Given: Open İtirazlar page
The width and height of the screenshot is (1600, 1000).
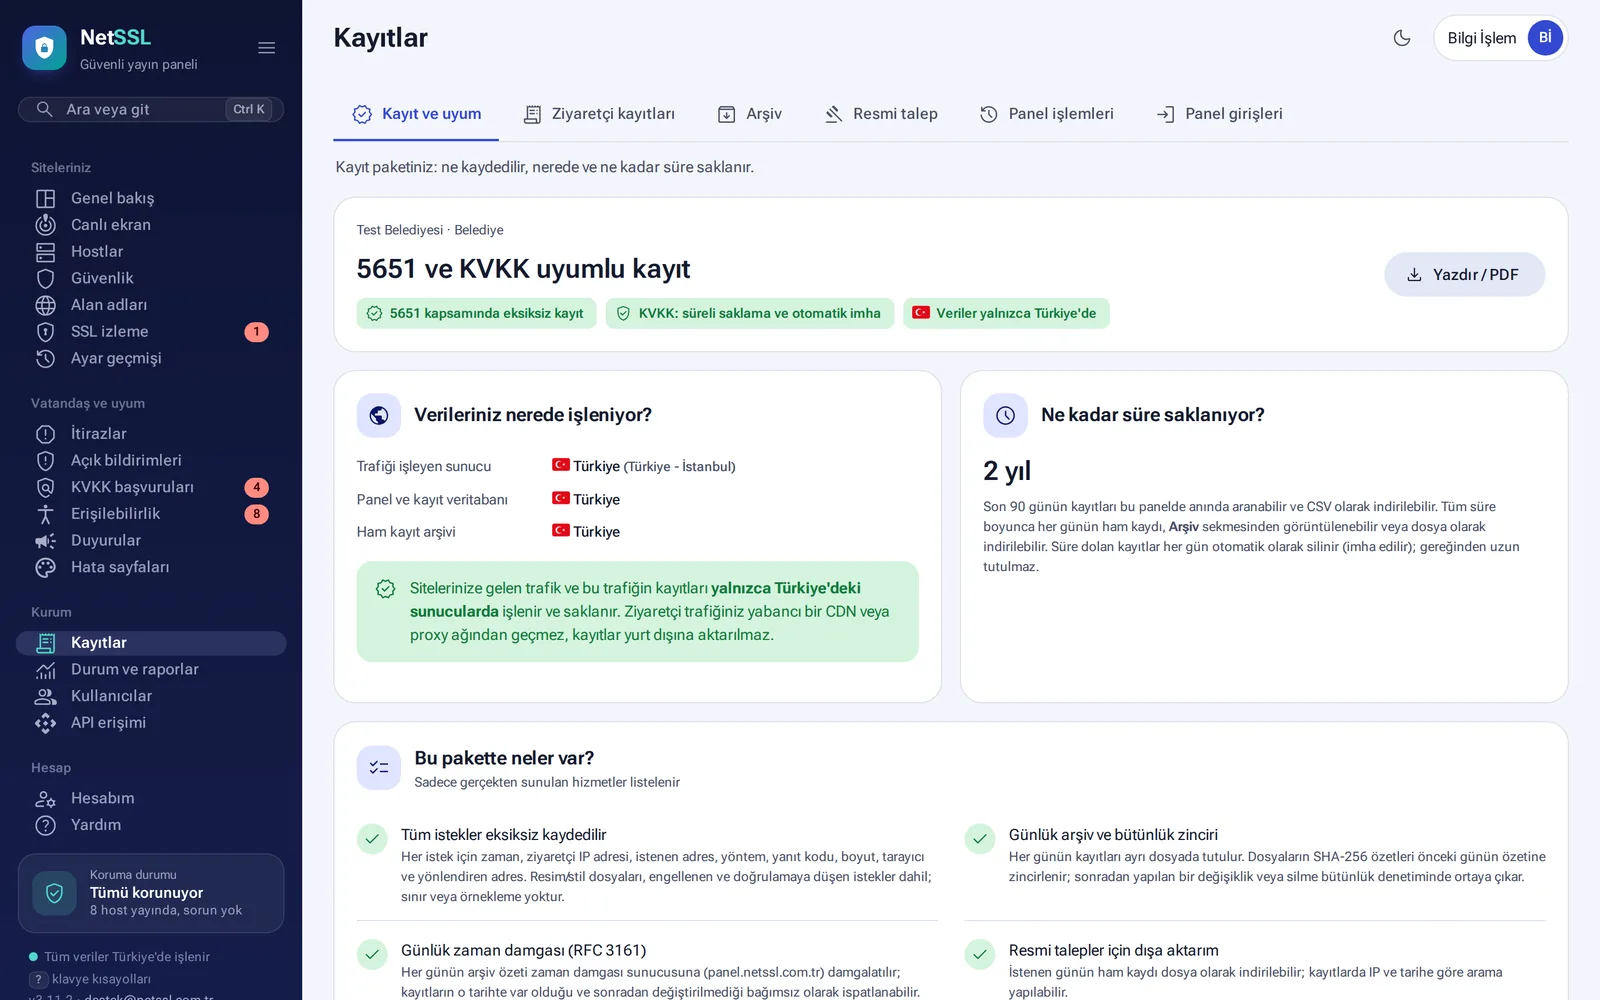Looking at the screenshot, I should (151, 434).
